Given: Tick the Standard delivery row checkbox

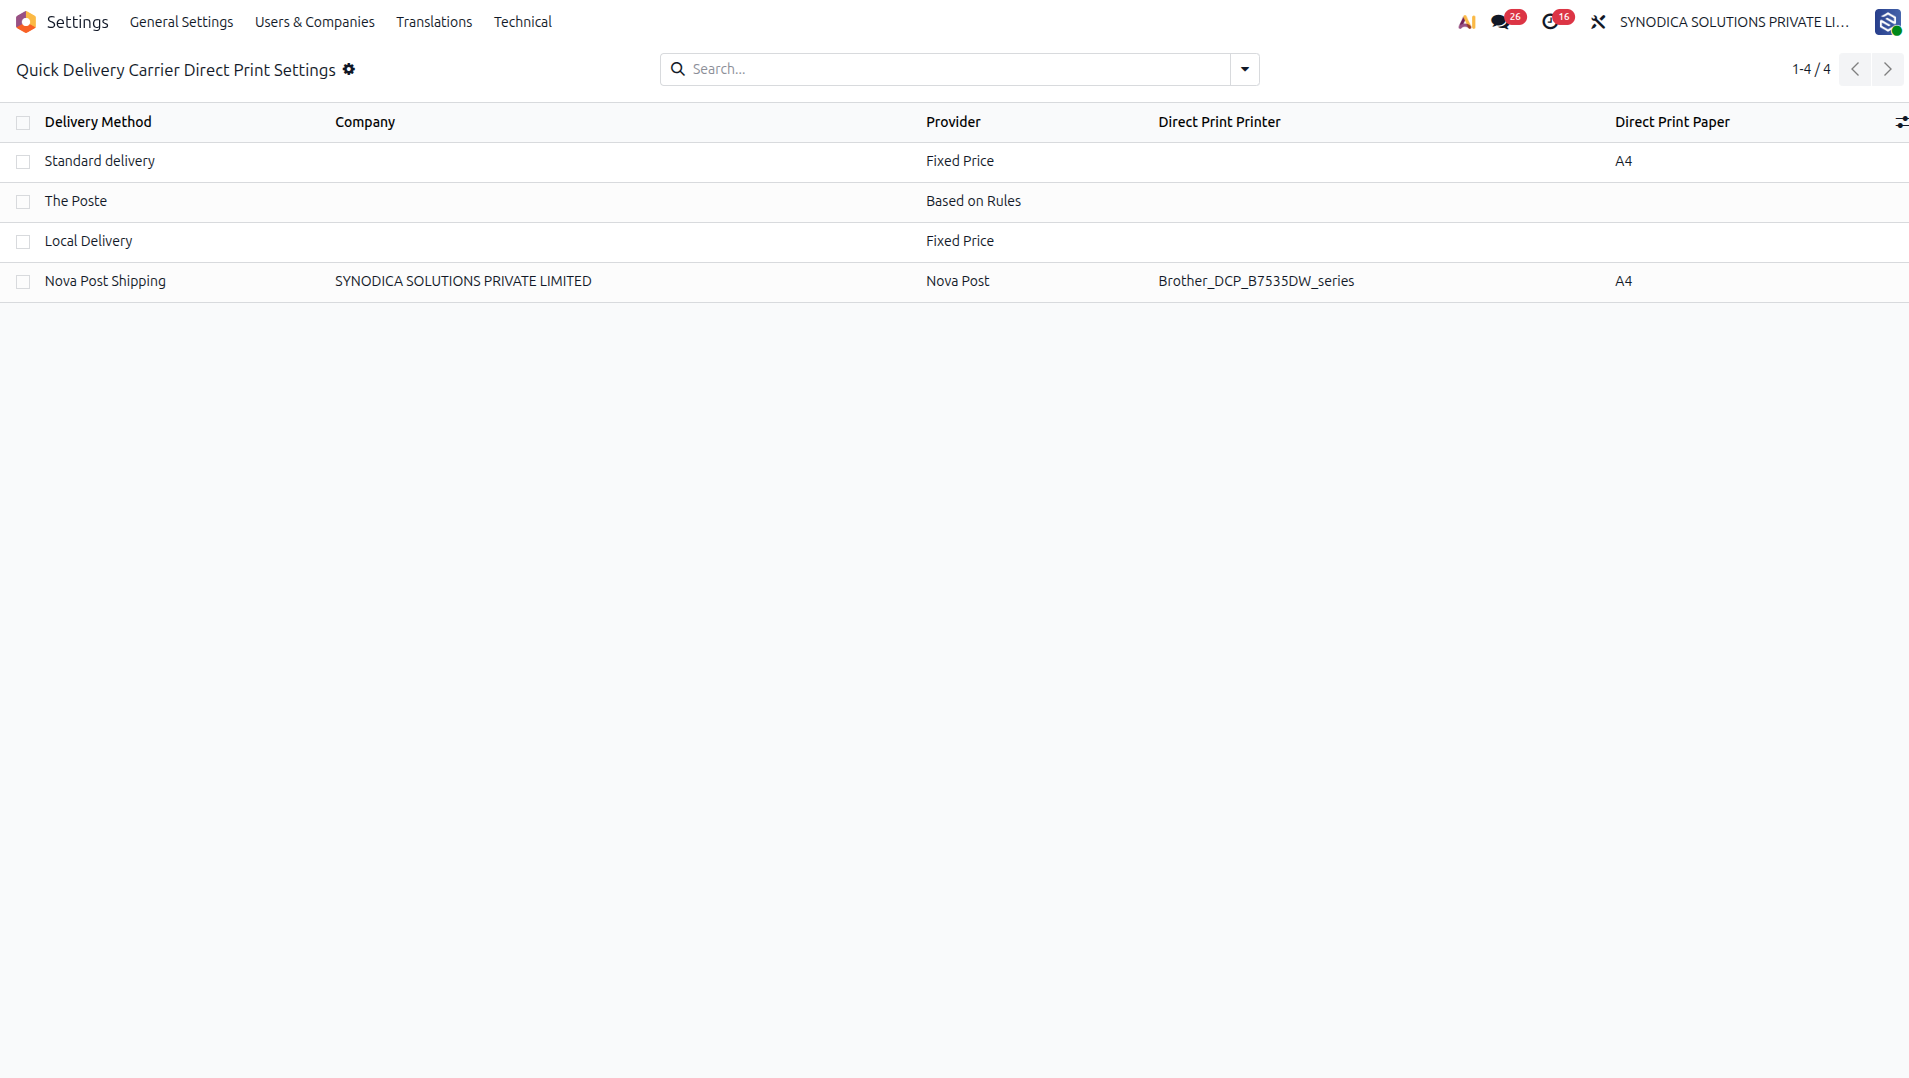Looking at the screenshot, I should [23, 162].
